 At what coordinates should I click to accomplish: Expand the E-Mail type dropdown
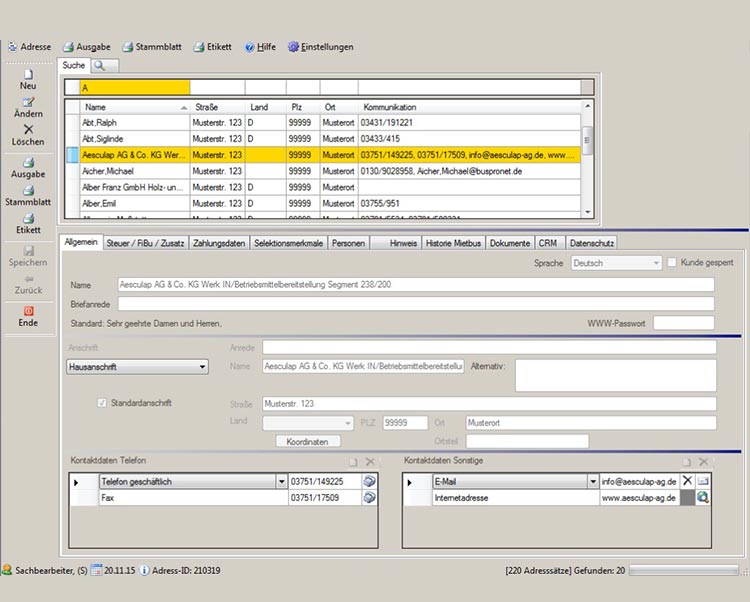[593, 482]
